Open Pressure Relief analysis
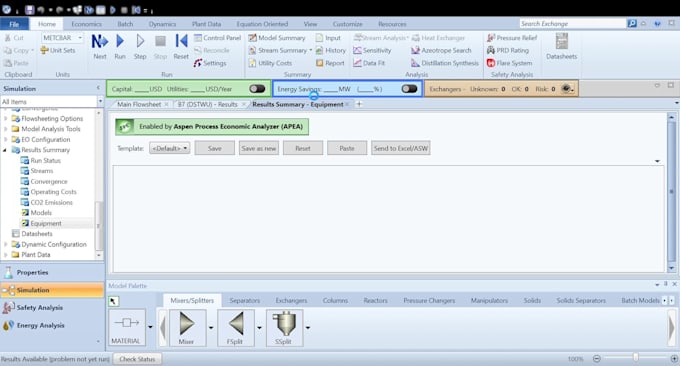This screenshot has width=680, height=366. point(512,38)
